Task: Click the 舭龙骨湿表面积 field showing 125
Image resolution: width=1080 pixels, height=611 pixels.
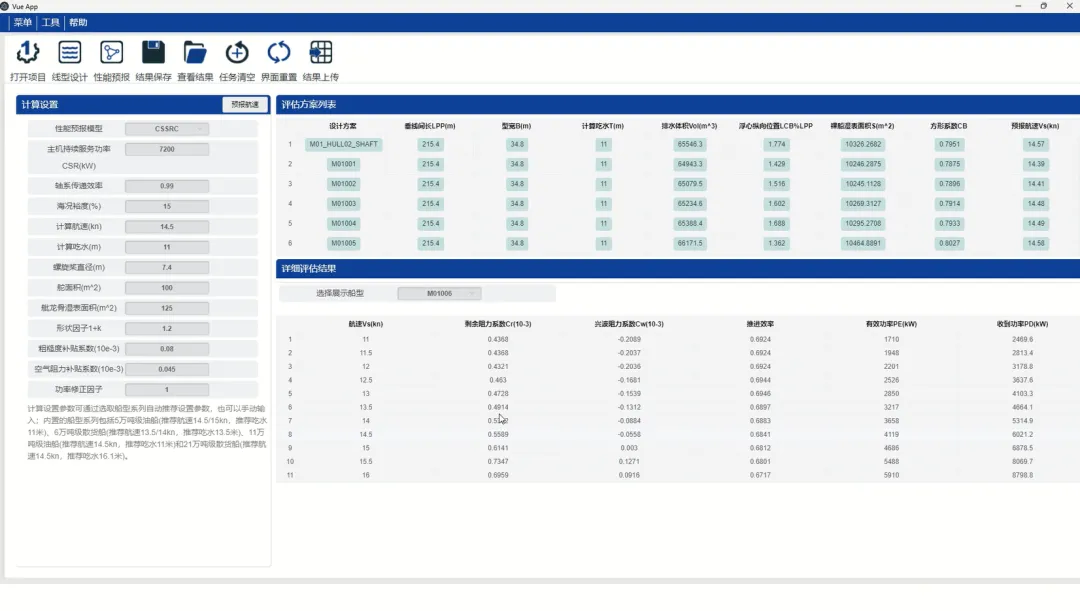Action: coord(167,308)
